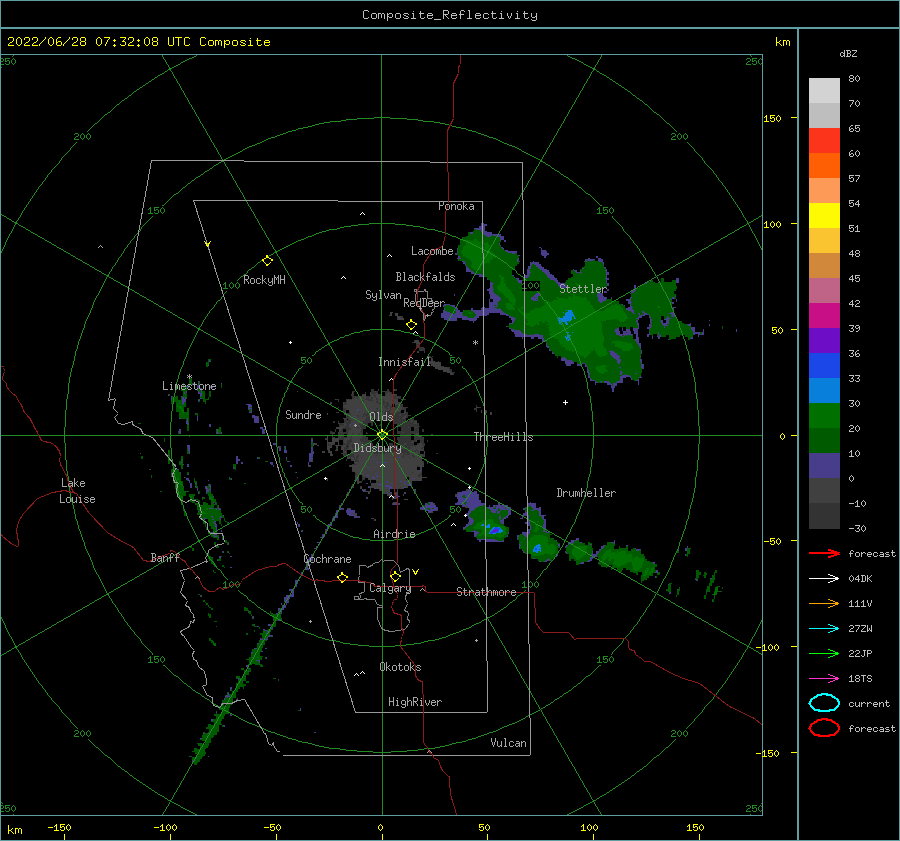Viewport: 900px width, 841px height.
Task: Select the white 04DK arrow icon
Action: (824, 579)
